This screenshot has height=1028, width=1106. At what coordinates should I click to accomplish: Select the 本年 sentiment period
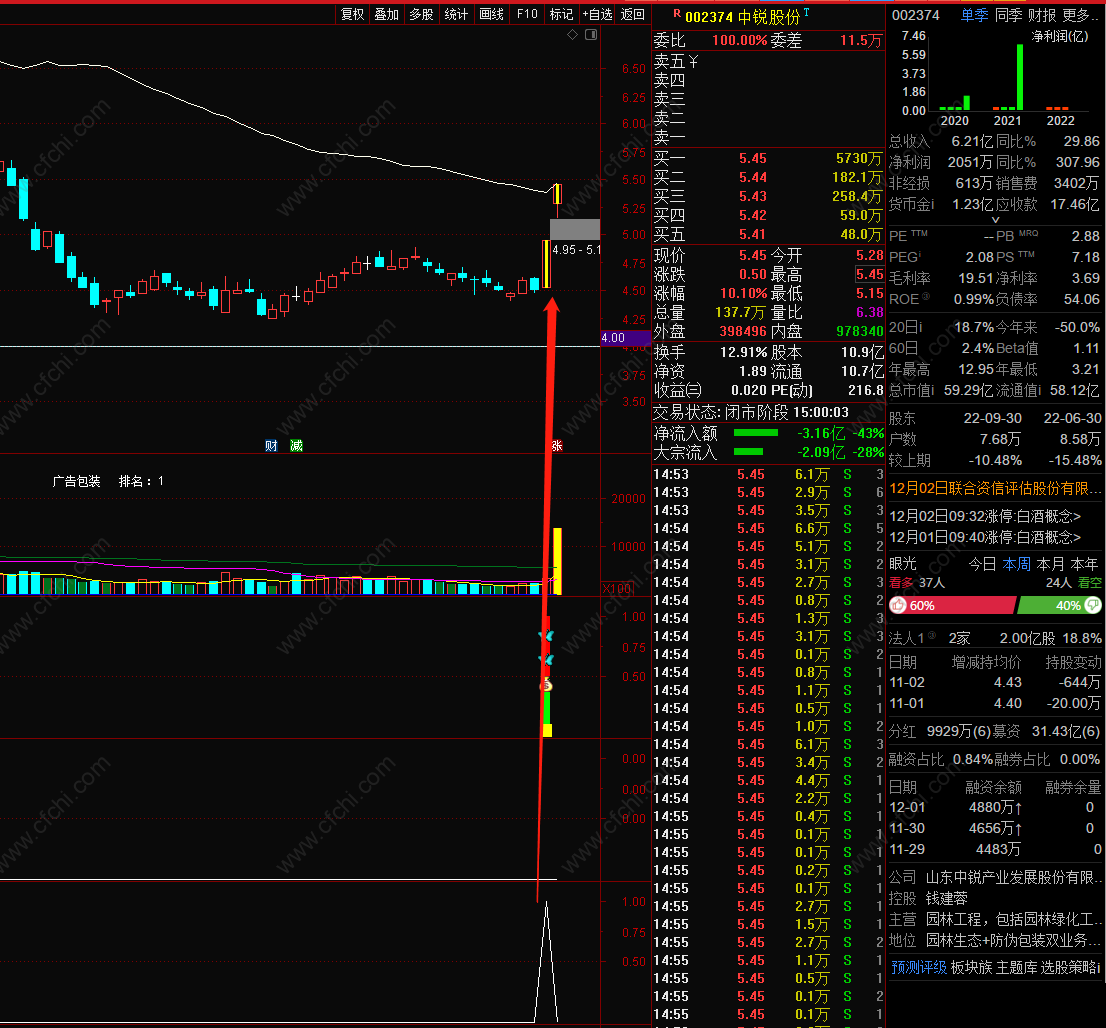pos(1084,564)
